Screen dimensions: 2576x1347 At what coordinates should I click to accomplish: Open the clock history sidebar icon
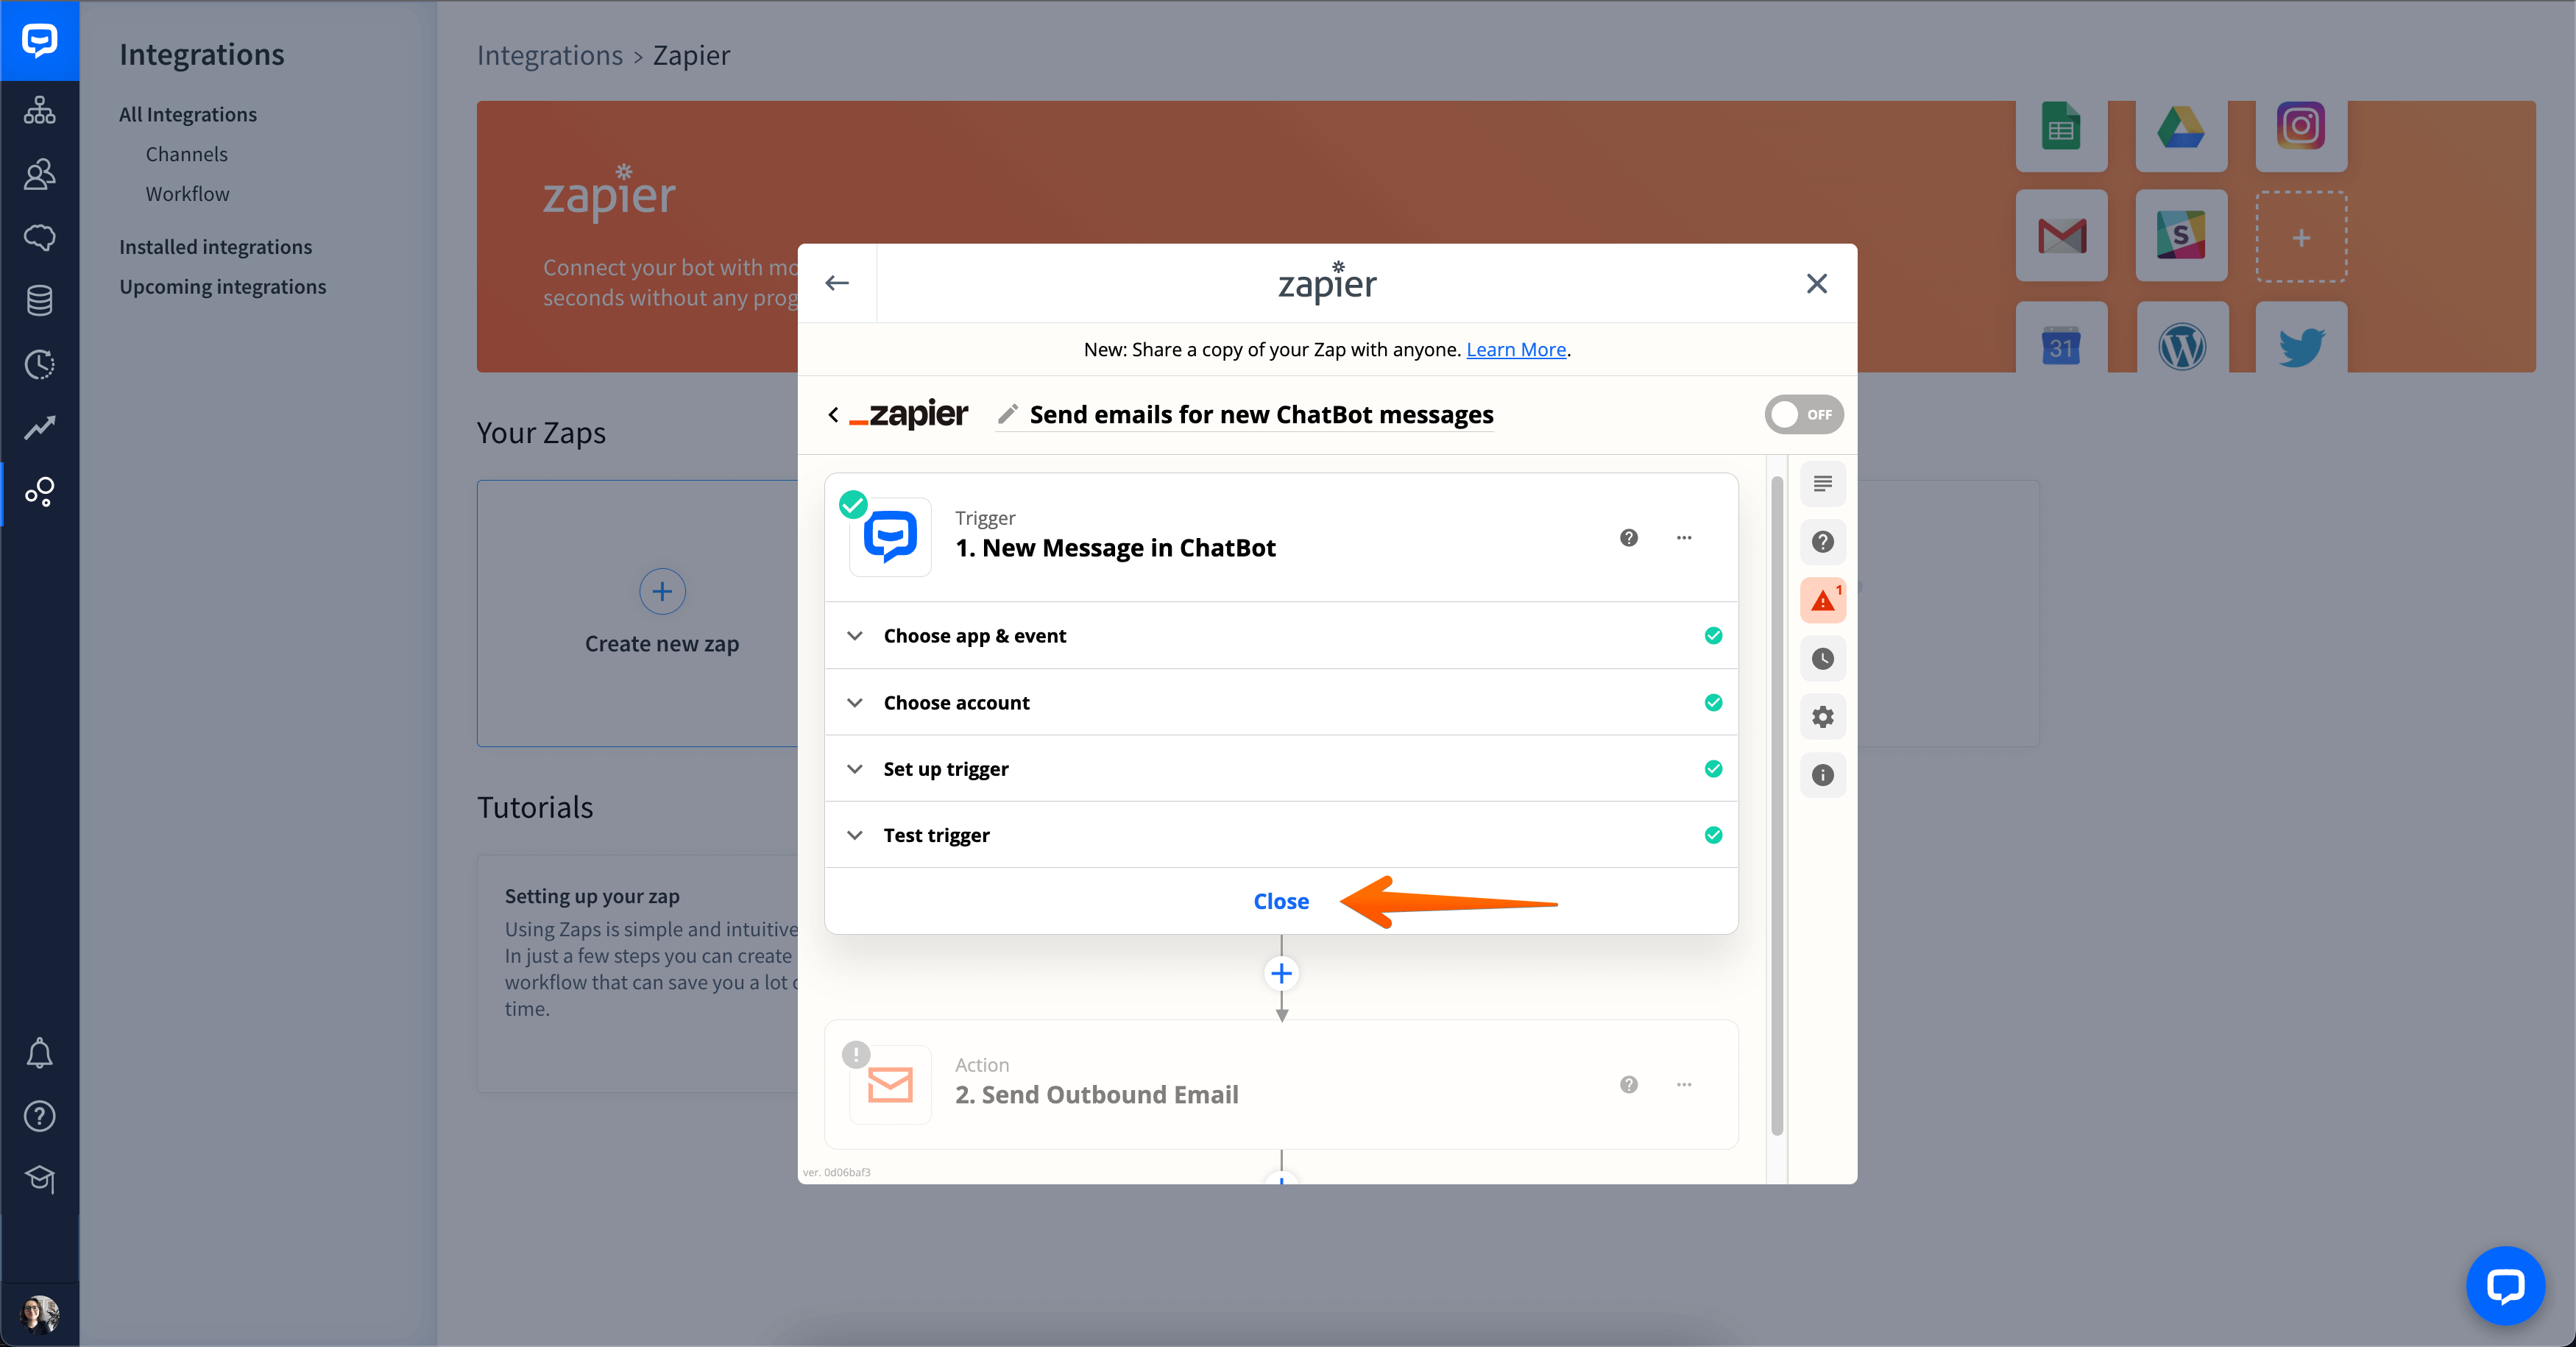pyautogui.click(x=39, y=364)
